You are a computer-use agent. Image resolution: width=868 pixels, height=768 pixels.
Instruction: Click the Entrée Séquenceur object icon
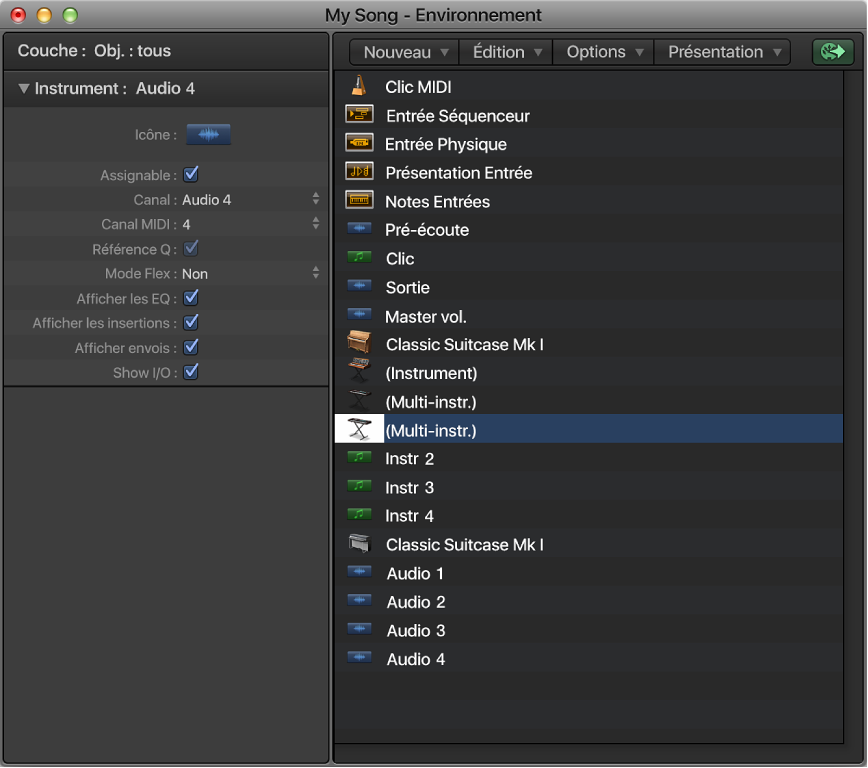pos(359,115)
